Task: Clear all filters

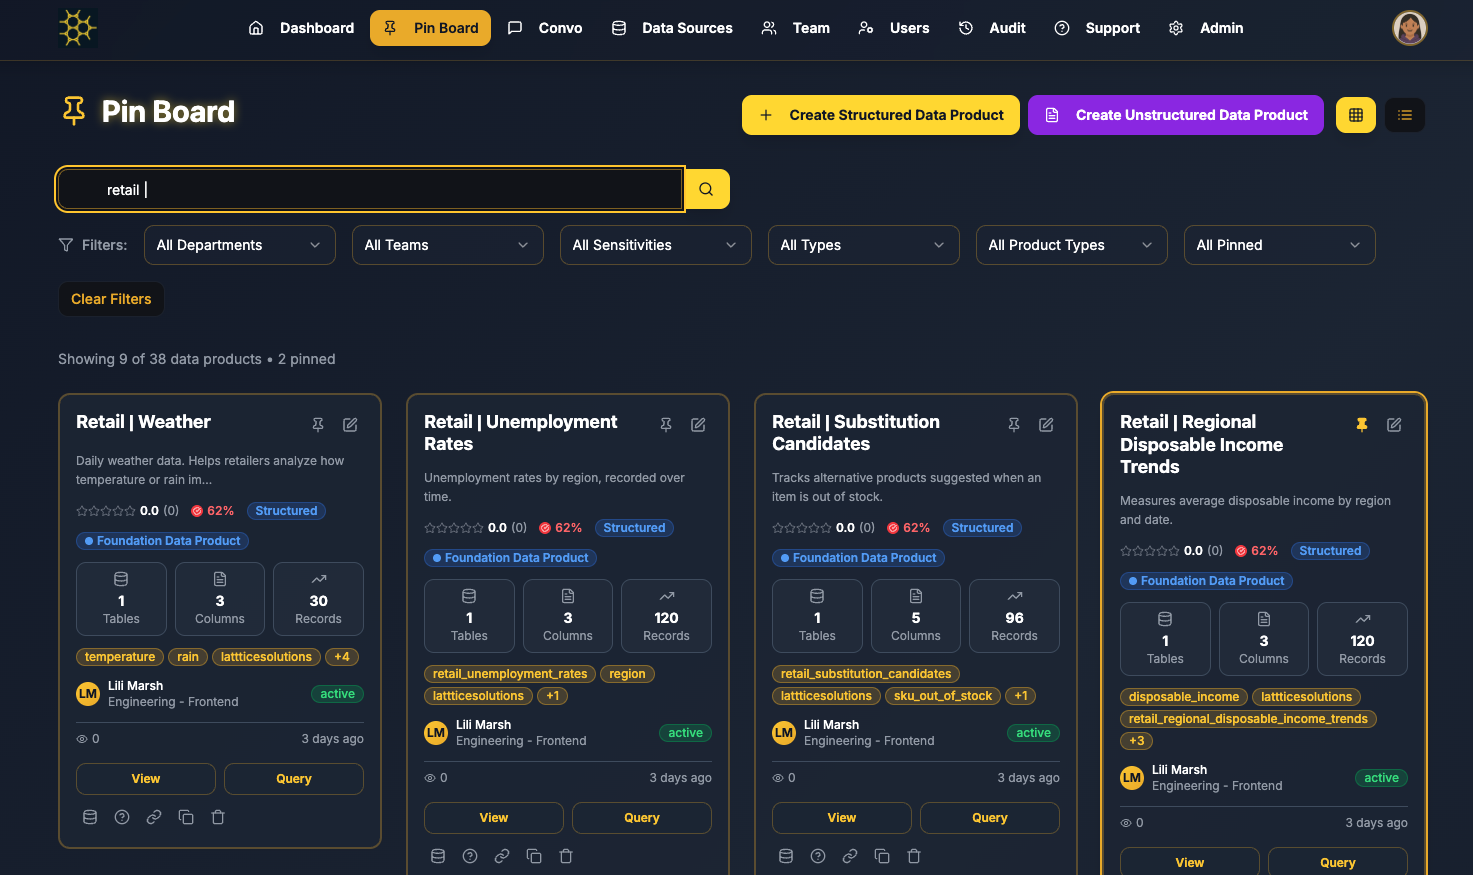Action: pyautogui.click(x=111, y=299)
